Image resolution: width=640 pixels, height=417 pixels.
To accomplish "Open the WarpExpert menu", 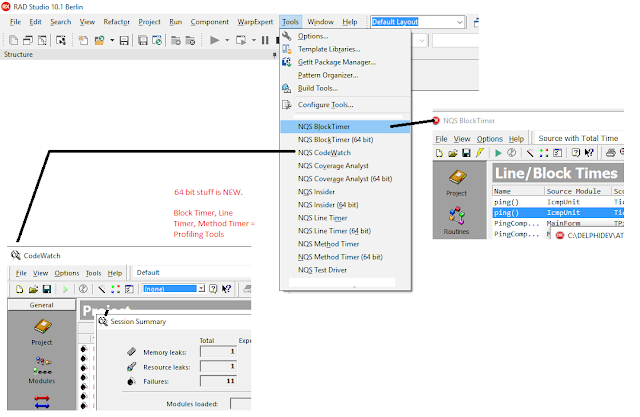I will pos(255,22).
